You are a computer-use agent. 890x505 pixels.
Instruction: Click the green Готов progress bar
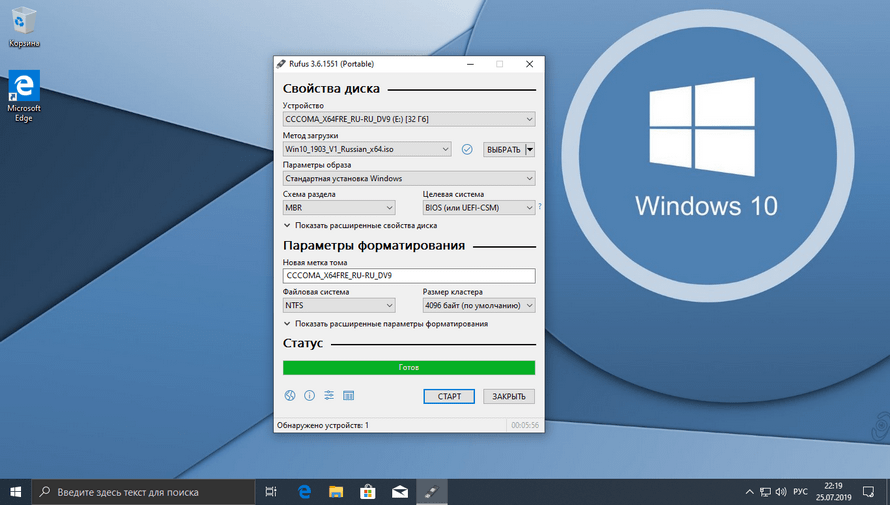pos(409,368)
